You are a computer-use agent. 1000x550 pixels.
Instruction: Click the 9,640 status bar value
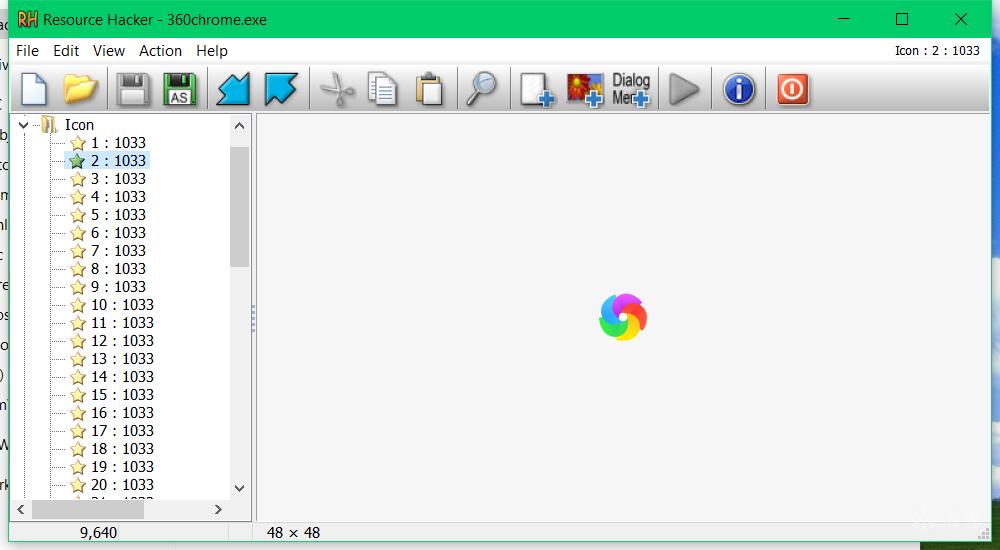(x=98, y=532)
